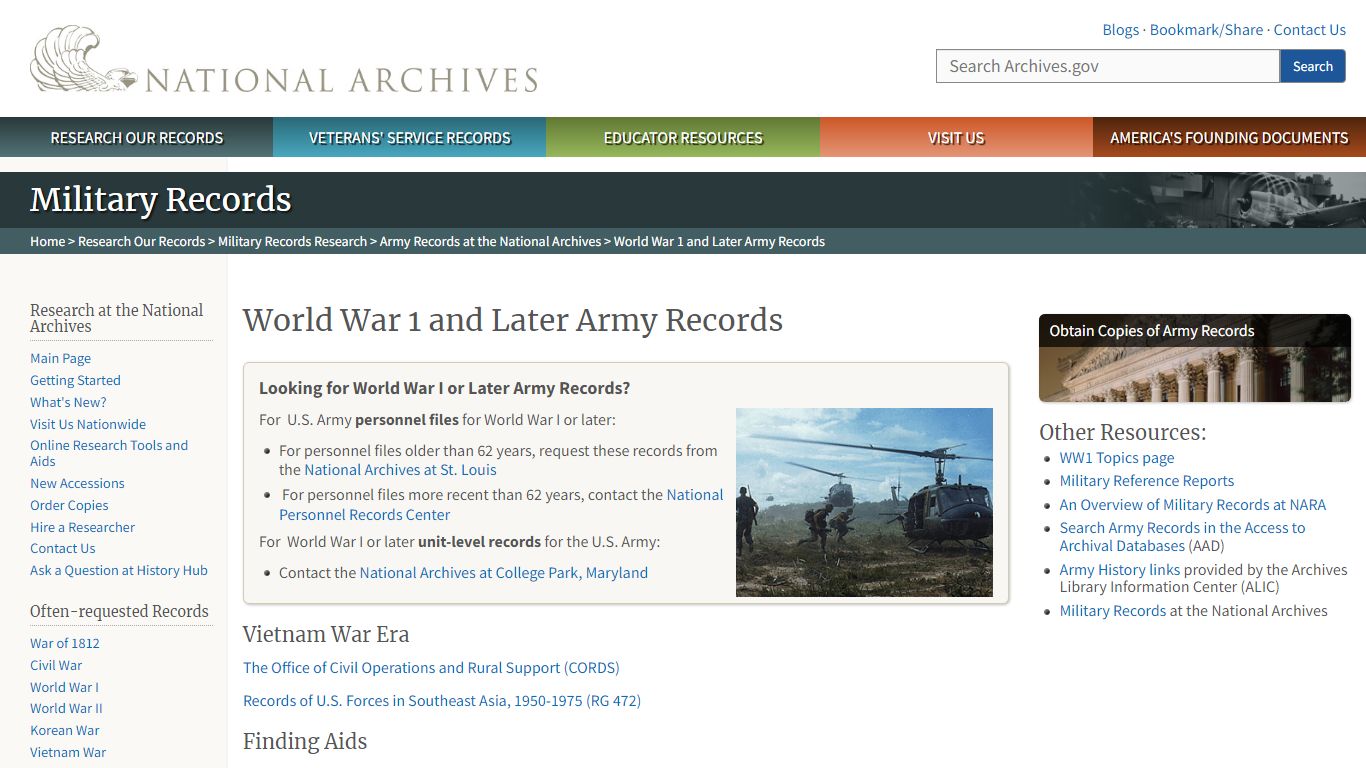Open World War II sidebar link
This screenshot has width=1366, height=768.
click(x=66, y=708)
